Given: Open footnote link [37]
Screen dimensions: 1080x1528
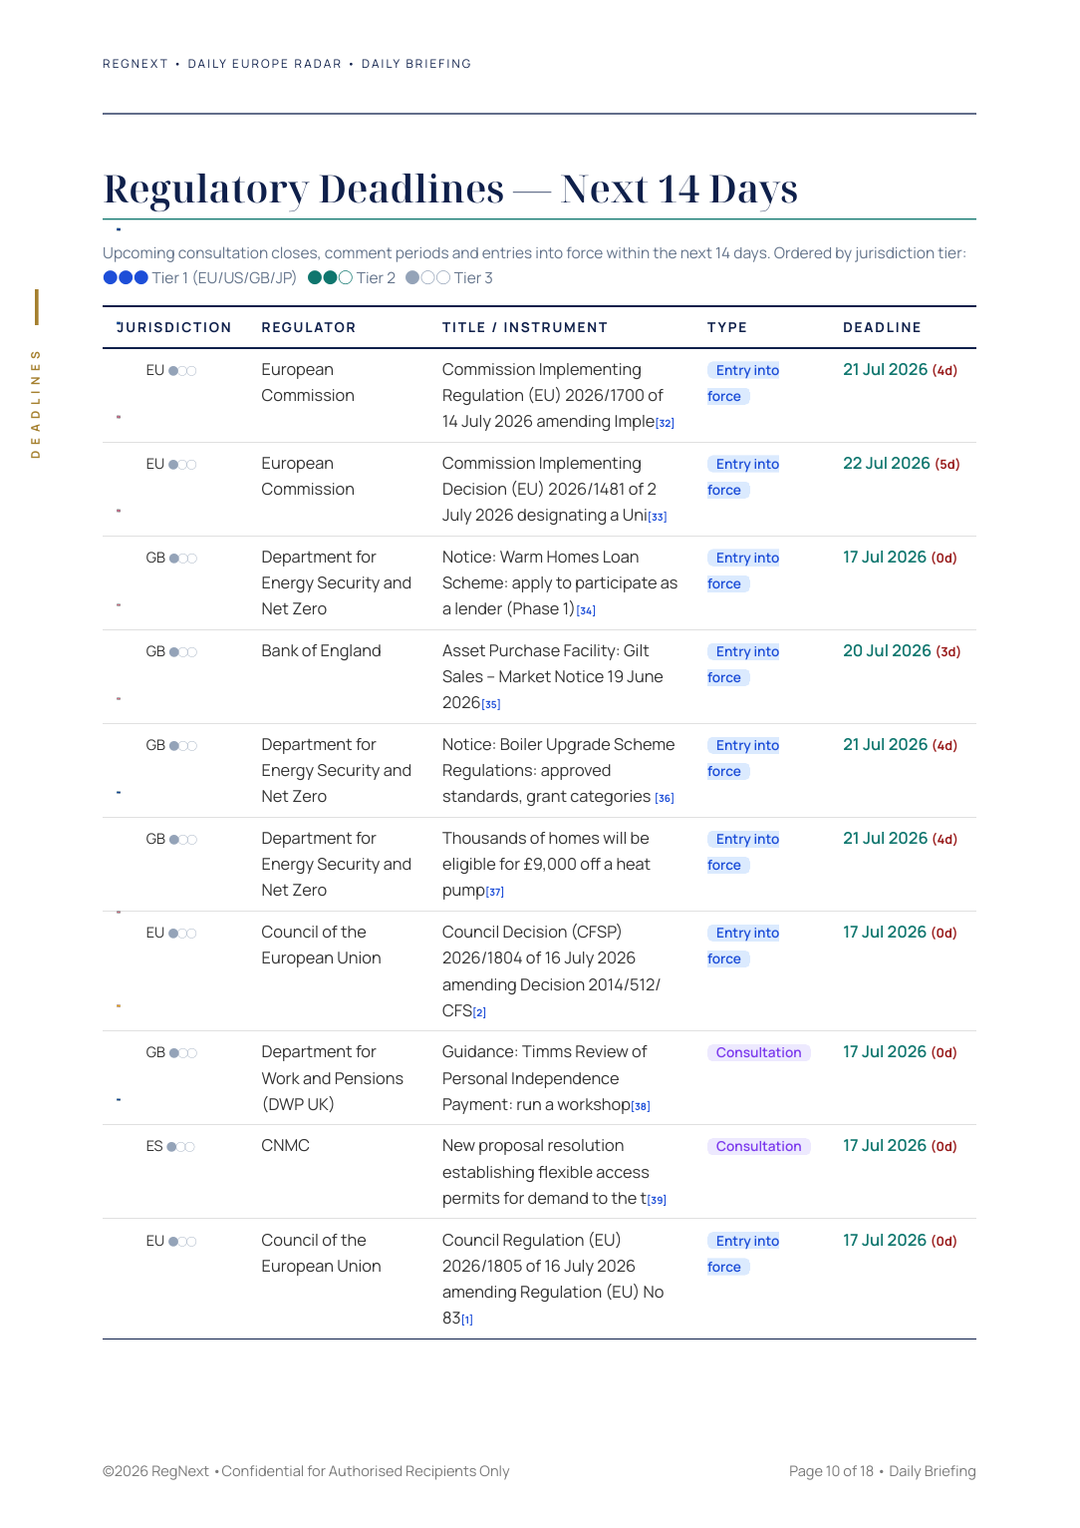Looking at the screenshot, I should [495, 892].
